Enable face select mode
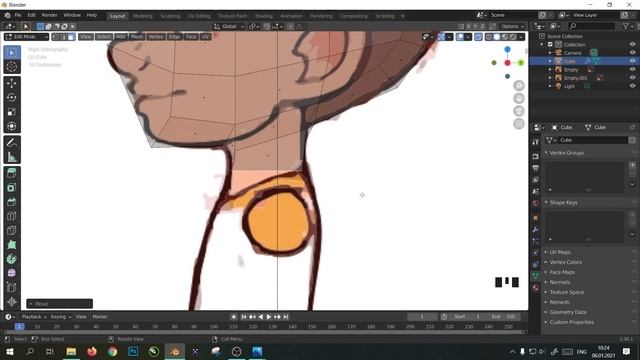Image resolution: width=640 pixels, height=360 pixels. click(71, 37)
